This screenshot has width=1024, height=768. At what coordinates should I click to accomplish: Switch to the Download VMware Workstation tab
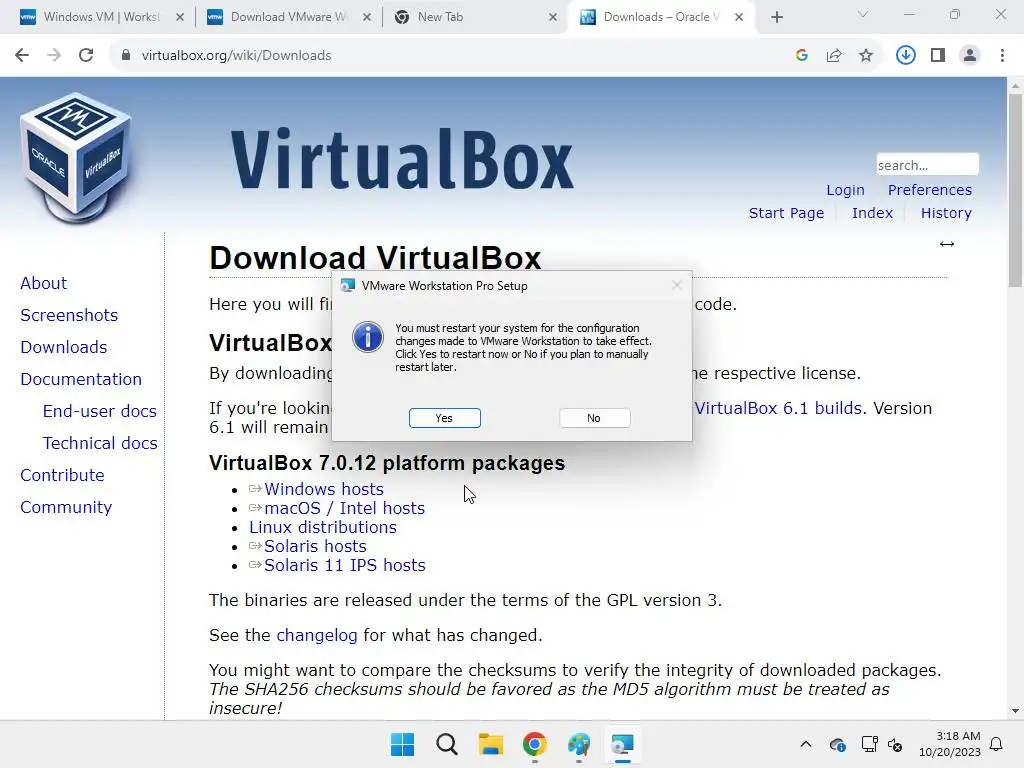[x=289, y=17]
